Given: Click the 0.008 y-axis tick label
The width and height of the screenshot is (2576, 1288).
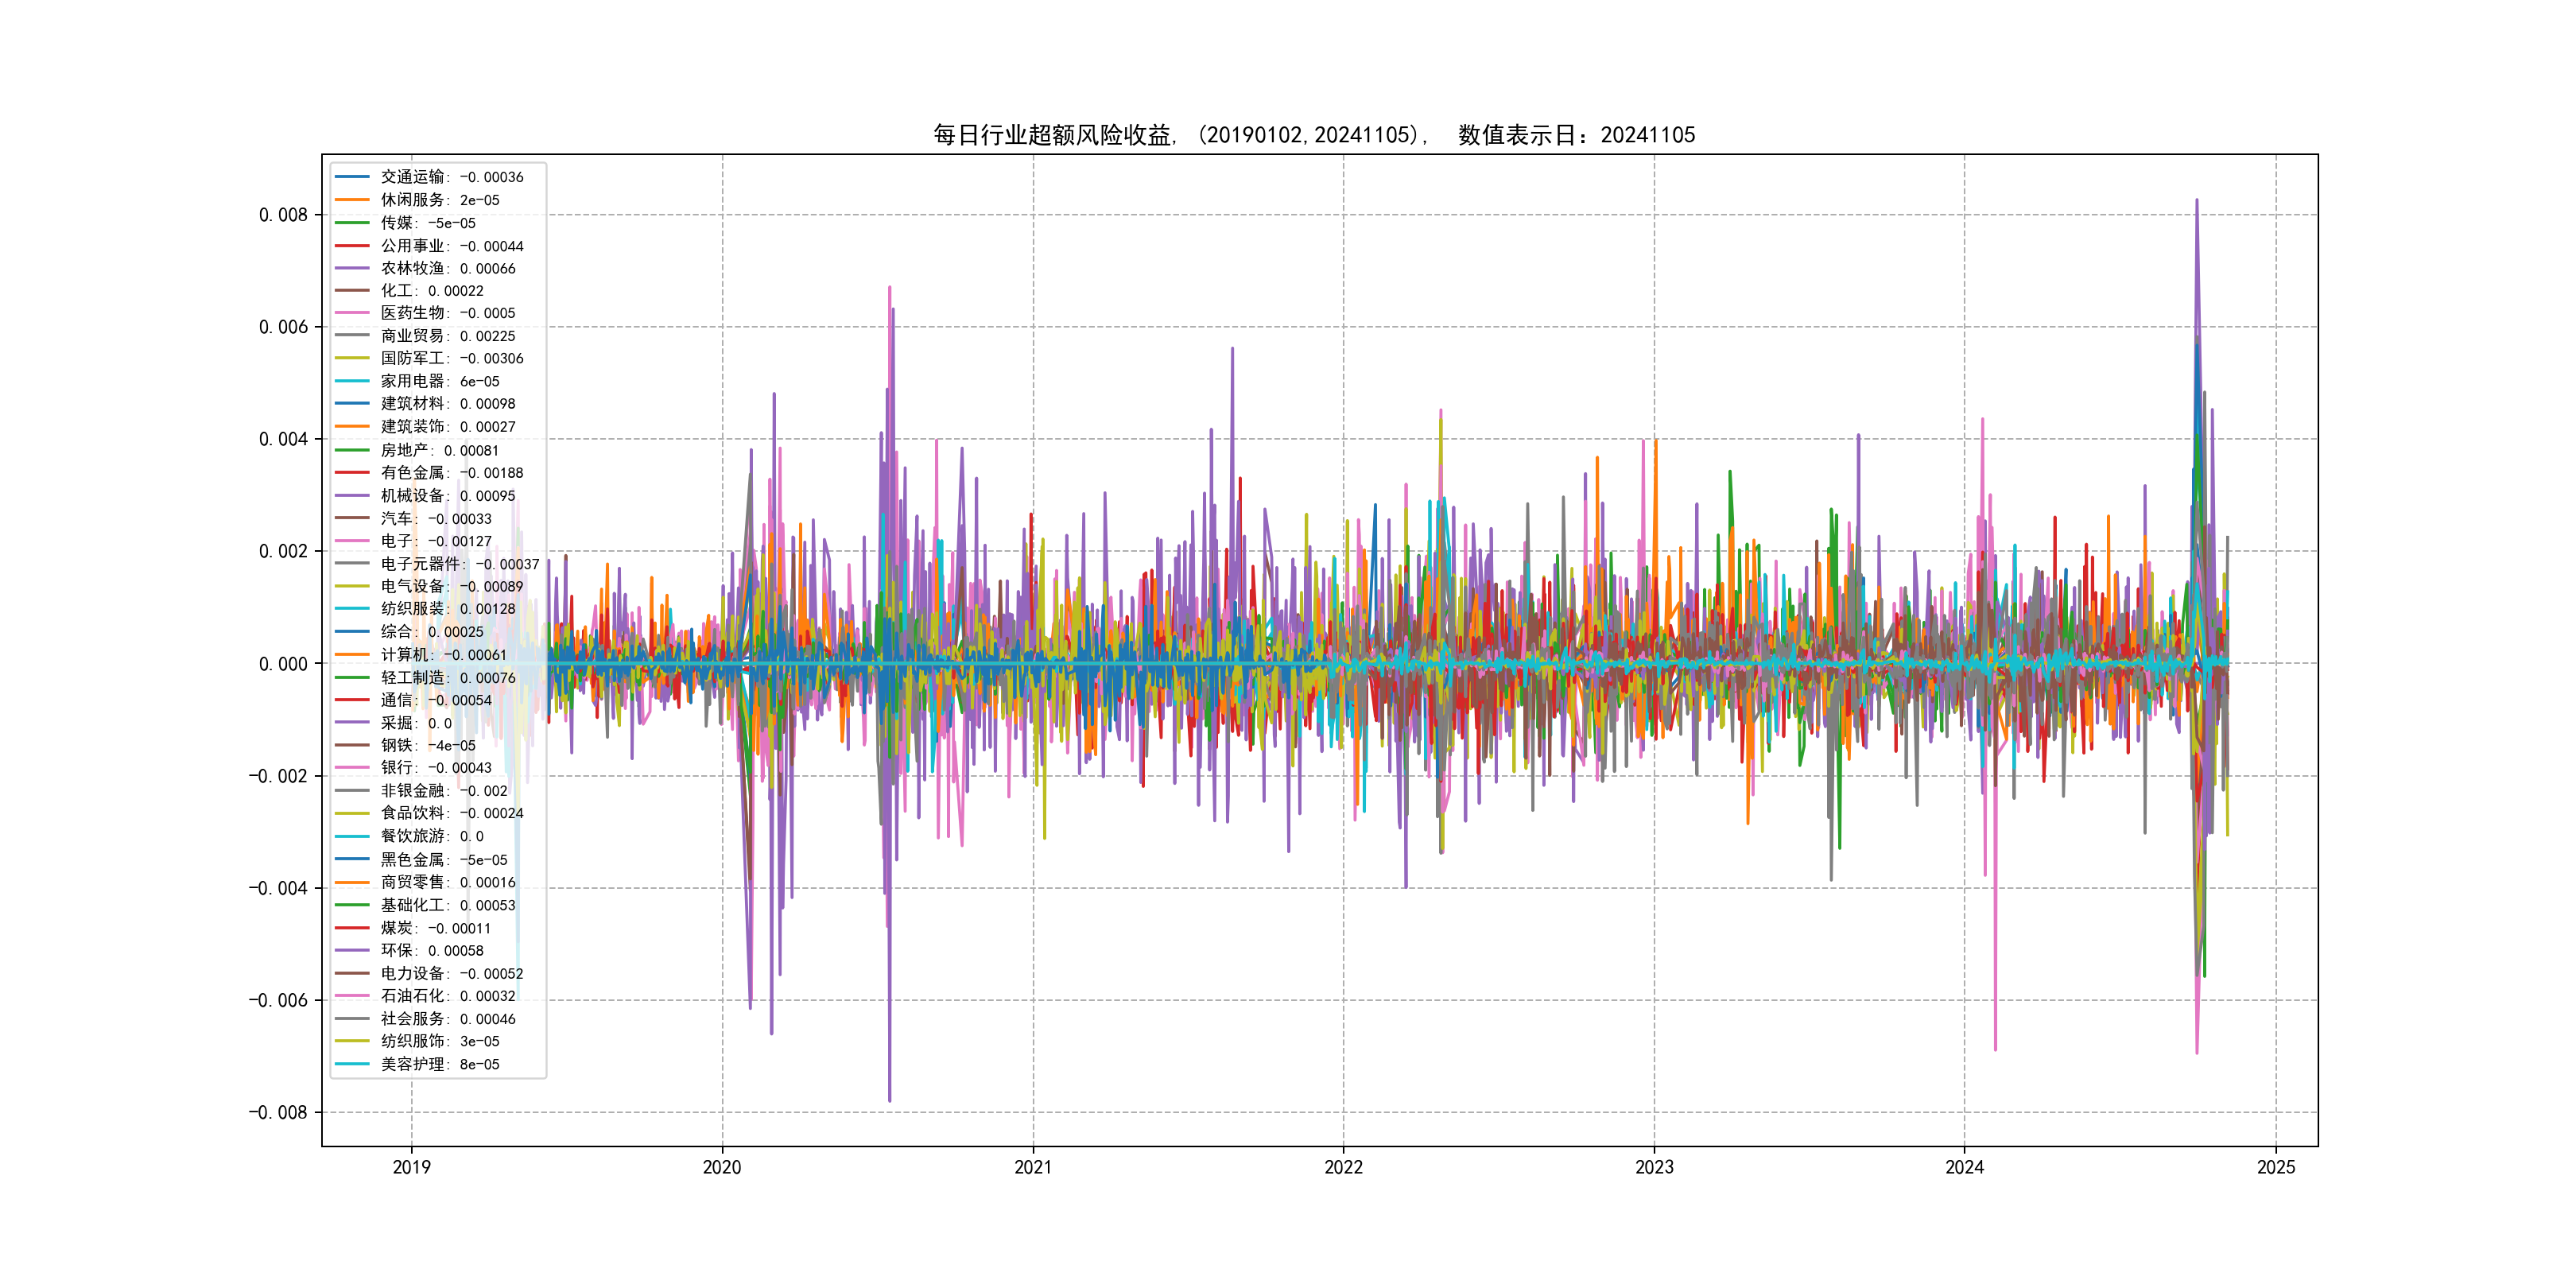Looking at the screenshot, I should (283, 215).
